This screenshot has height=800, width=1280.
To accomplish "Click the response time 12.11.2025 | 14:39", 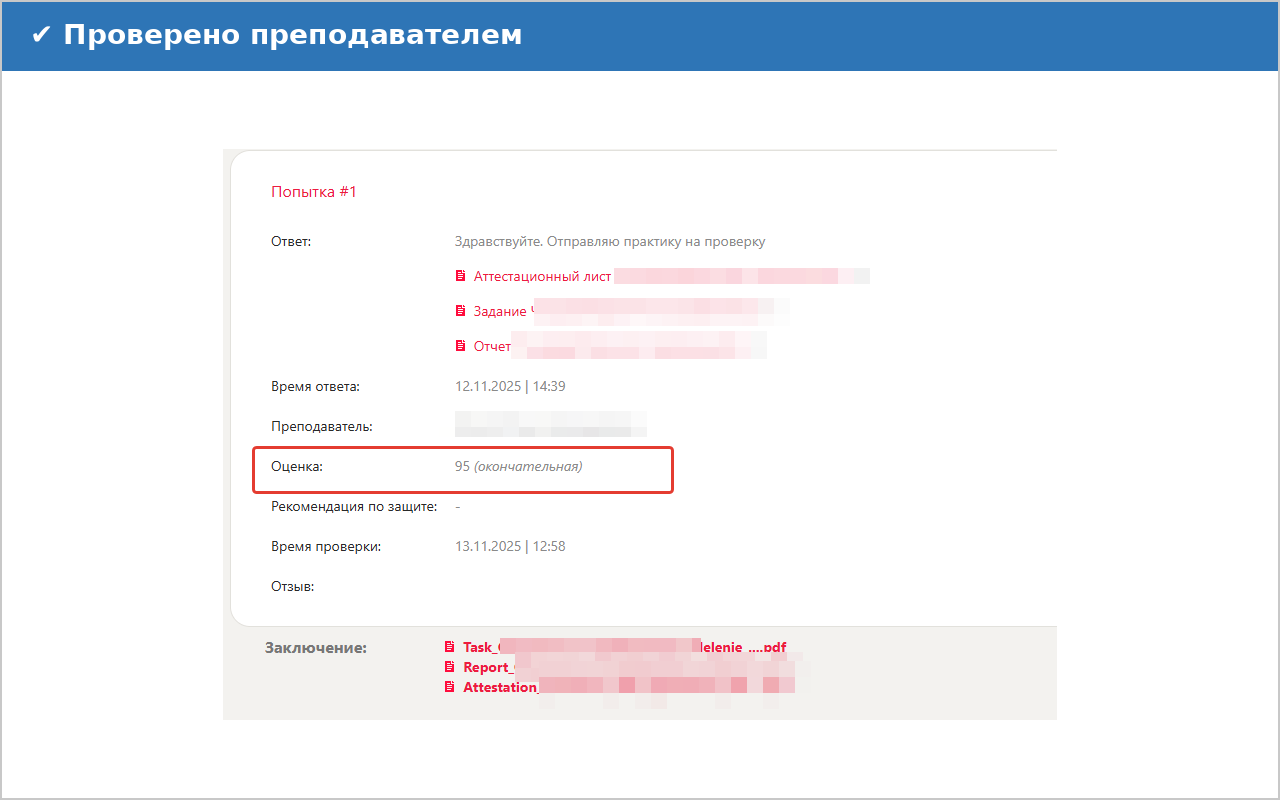I will [510, 386].
